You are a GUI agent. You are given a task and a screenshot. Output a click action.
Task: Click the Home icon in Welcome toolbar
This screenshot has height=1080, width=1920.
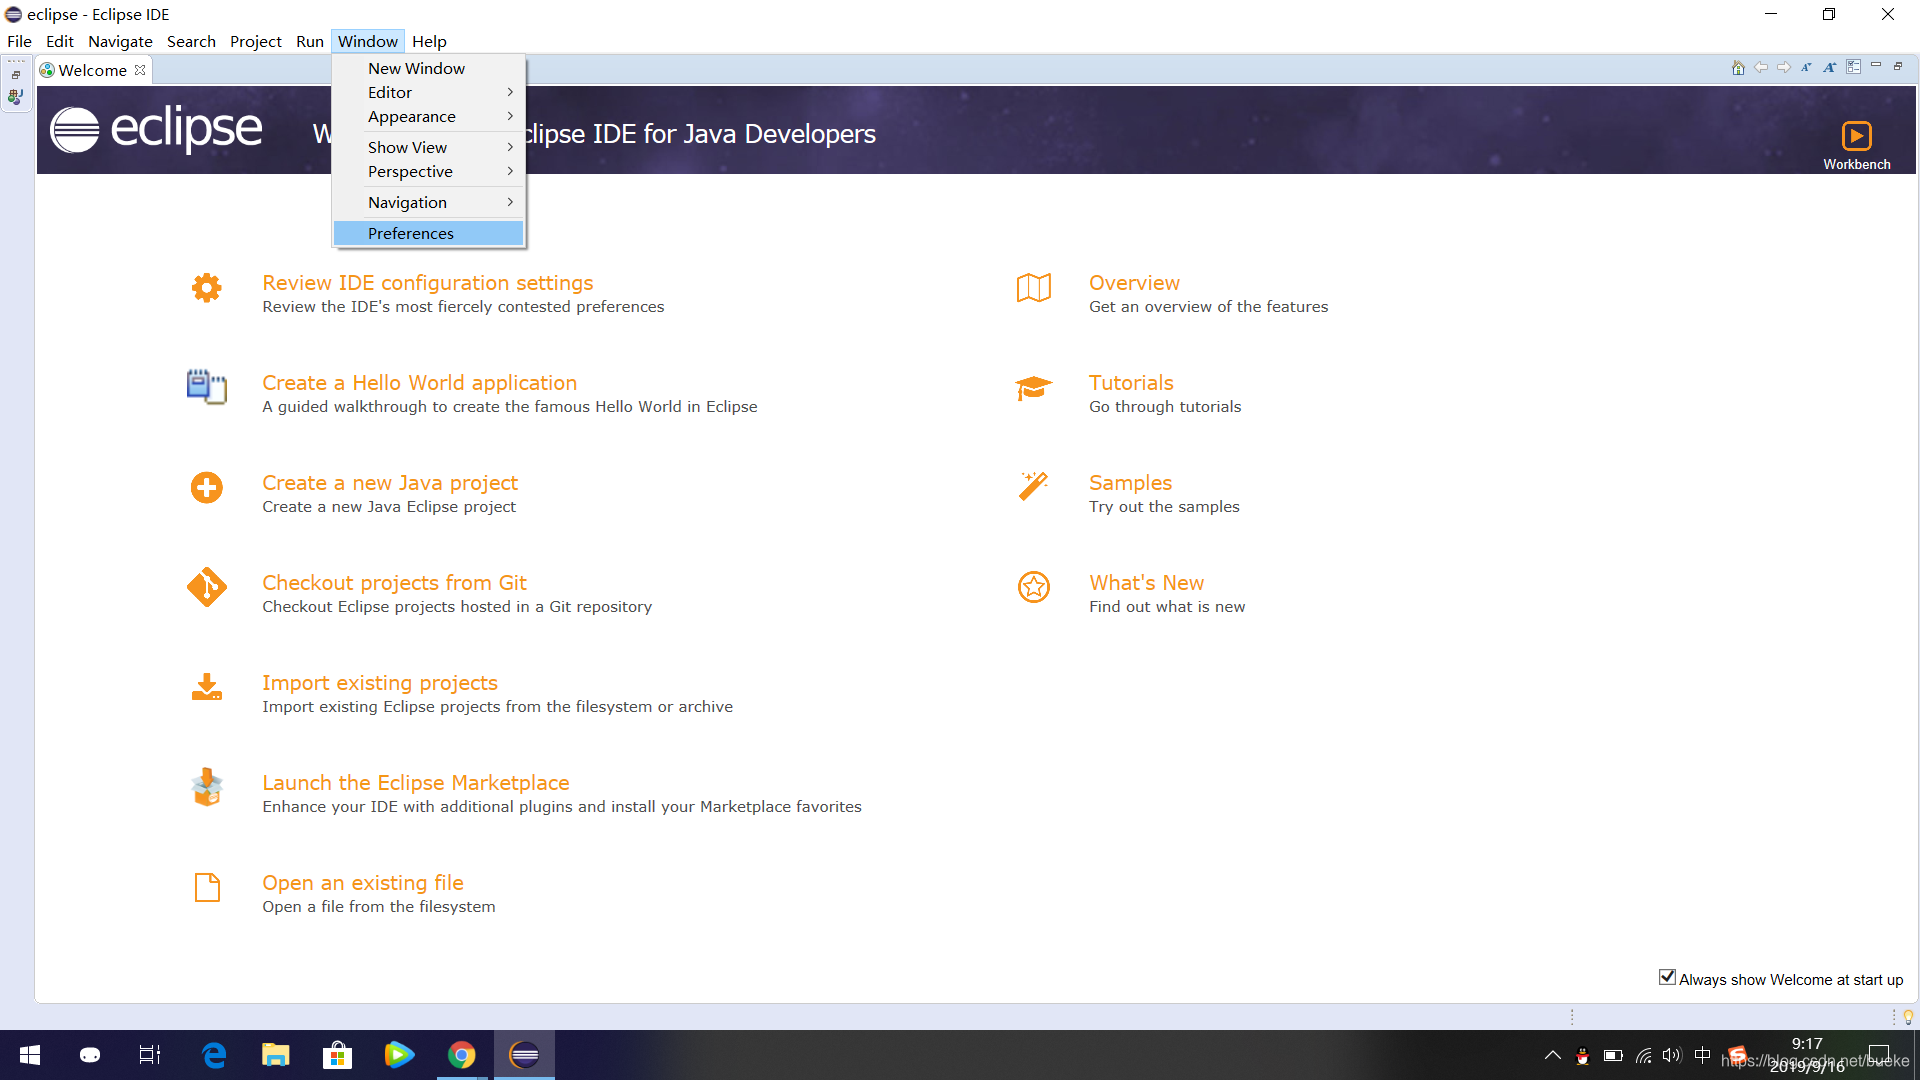(x=1738, y=68)
